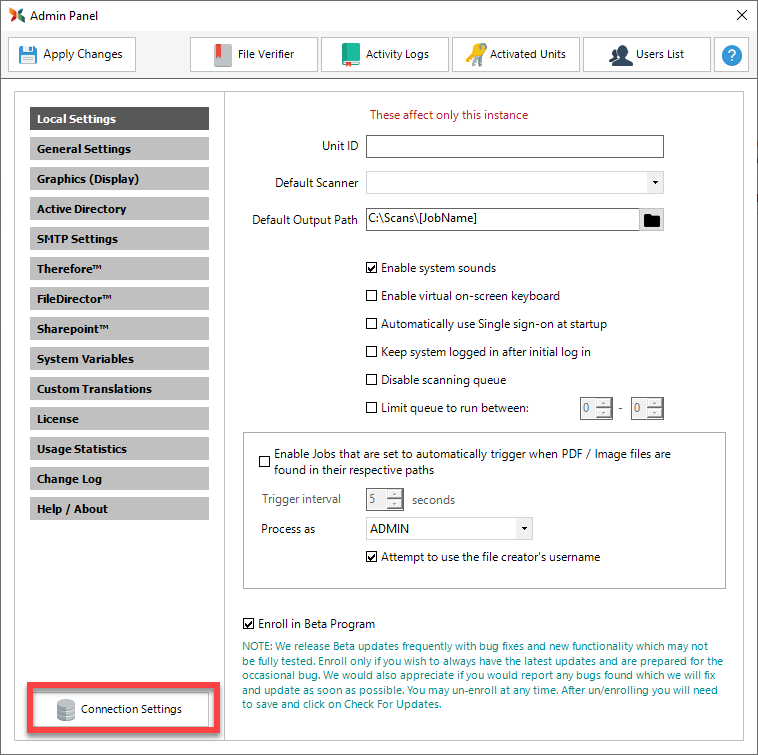The image size is (758, 755).
Task: Go to the Usage Statistics section
Action: tap(119, 449)
